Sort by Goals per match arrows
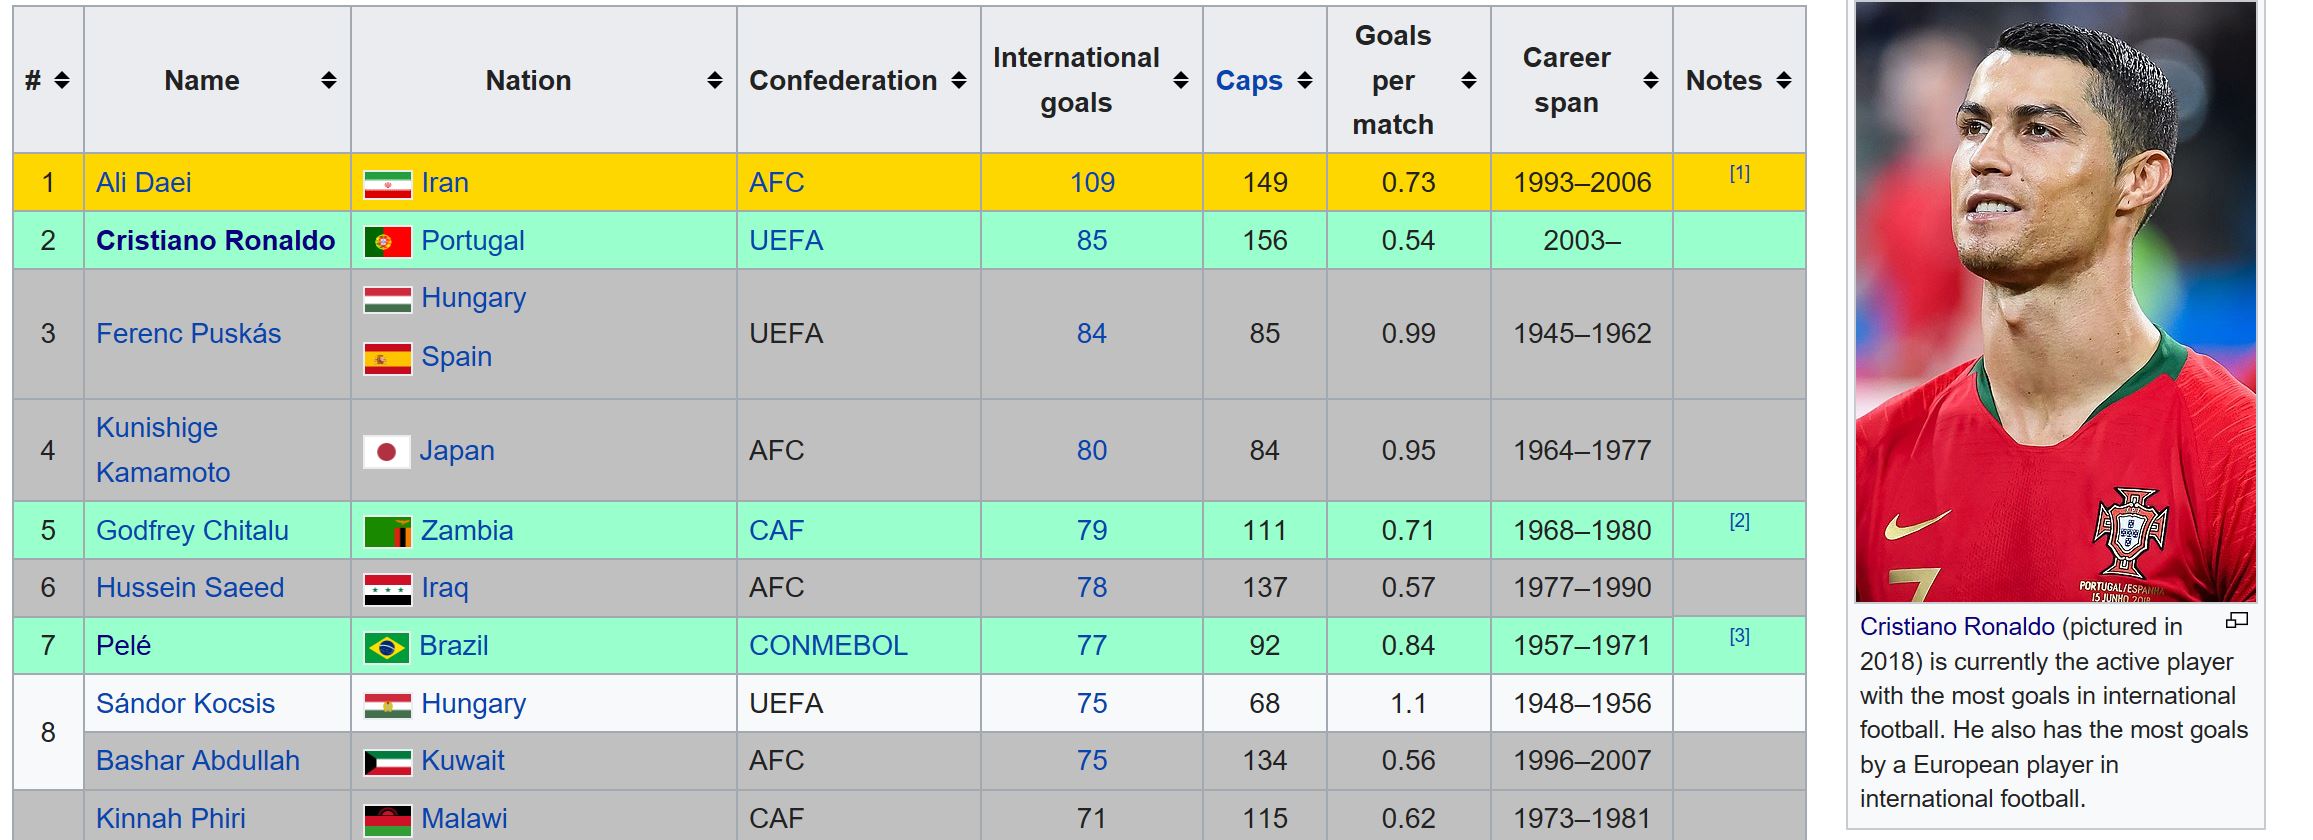The width and height of the screenshot is (2313, 840). [1469, 81]
